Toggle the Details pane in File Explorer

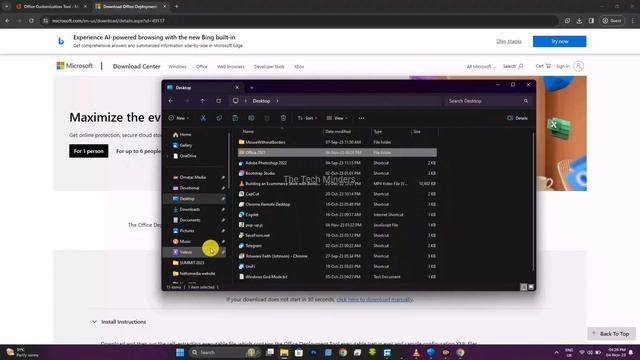pyautogui.click(x=518, y=118)
